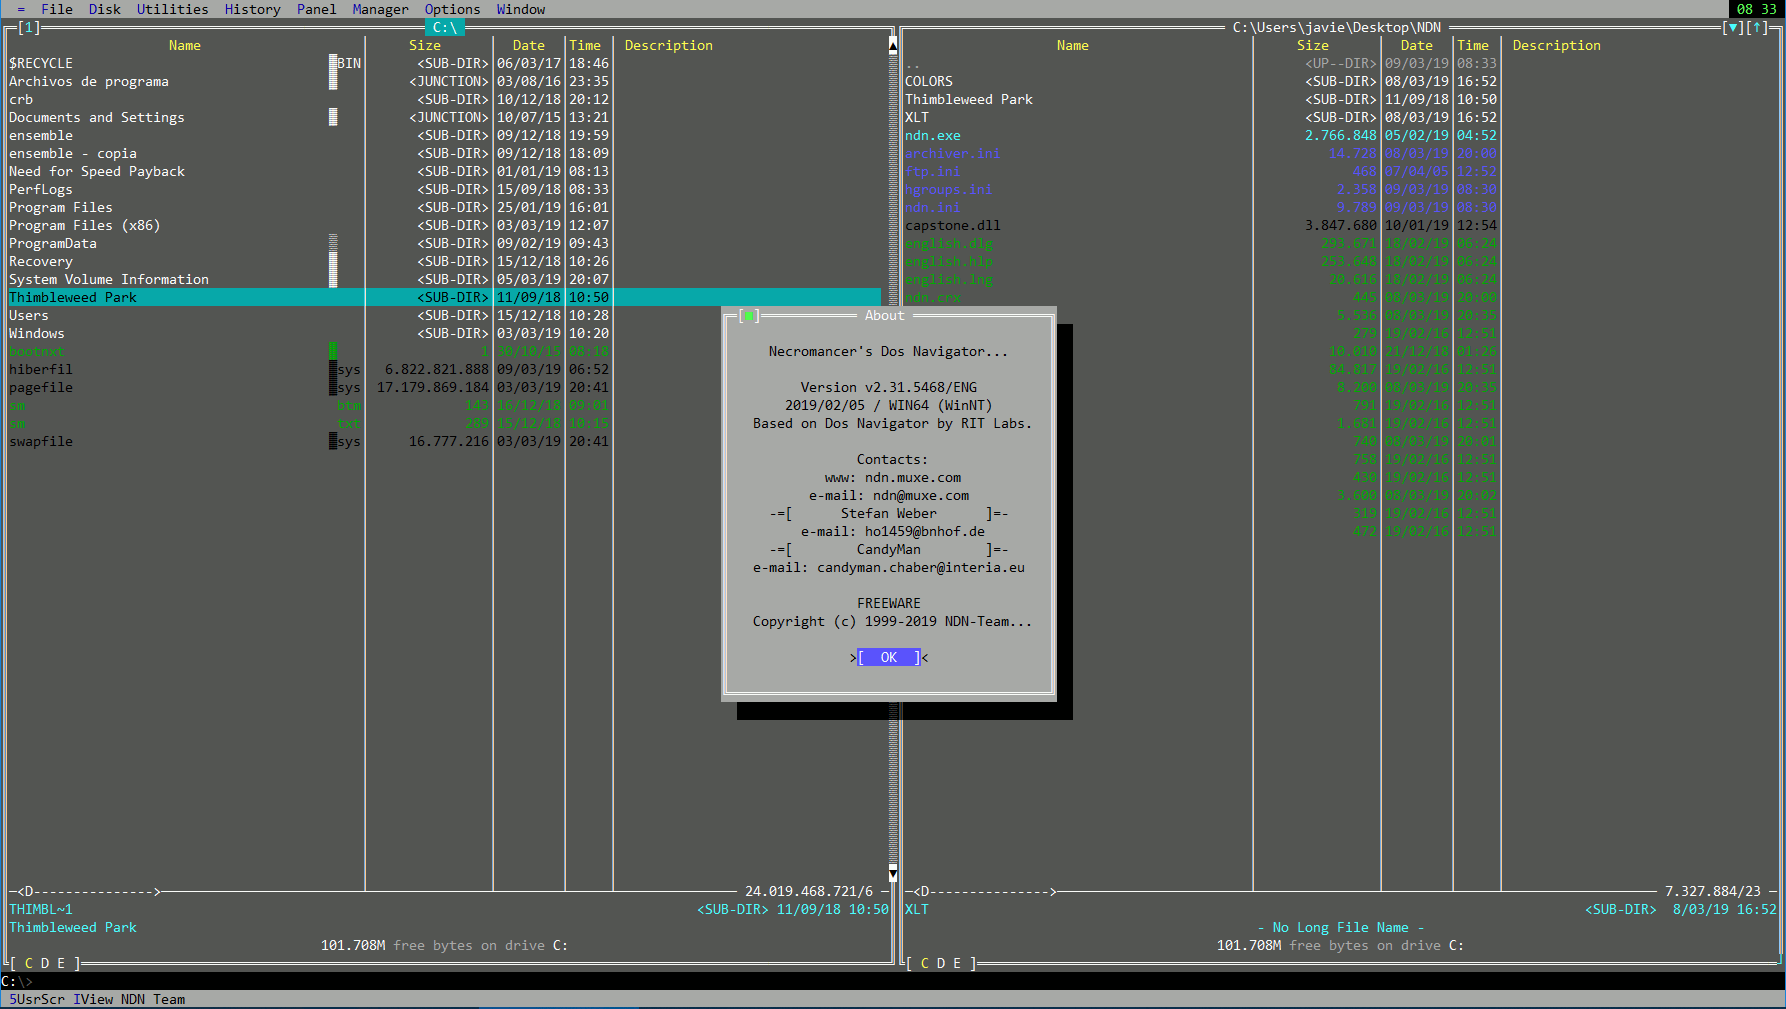Click the left panel's Name column header

tap(185, 45)
